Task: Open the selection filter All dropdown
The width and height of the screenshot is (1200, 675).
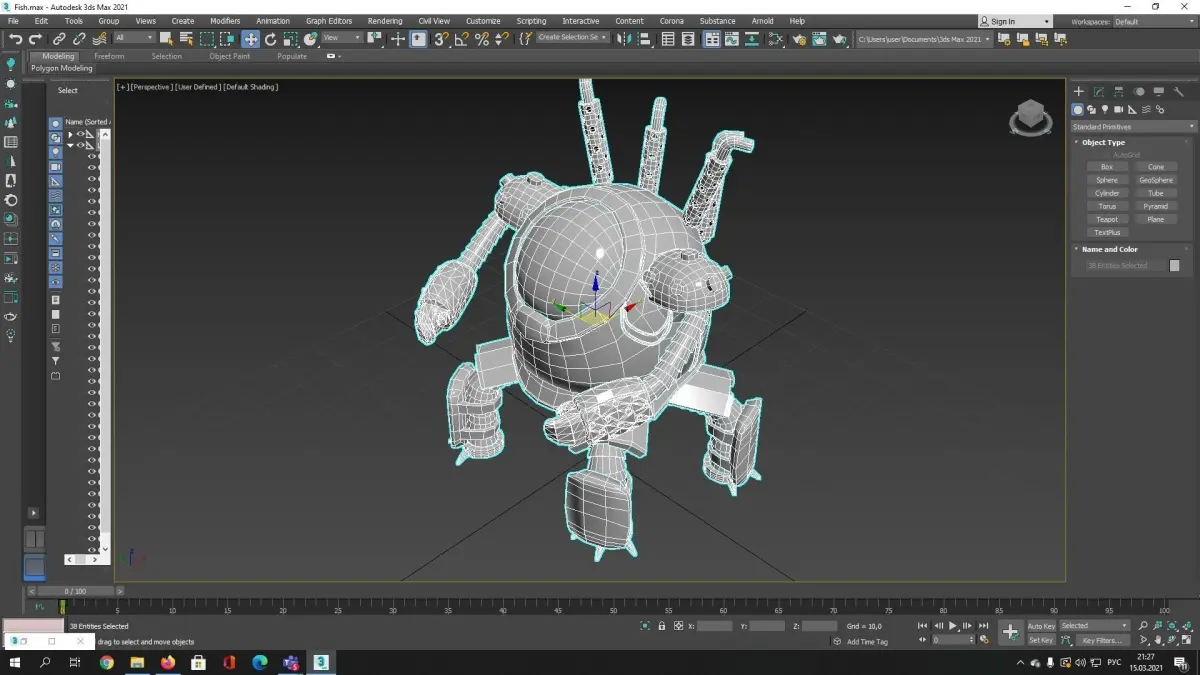Action: (134, 38)
